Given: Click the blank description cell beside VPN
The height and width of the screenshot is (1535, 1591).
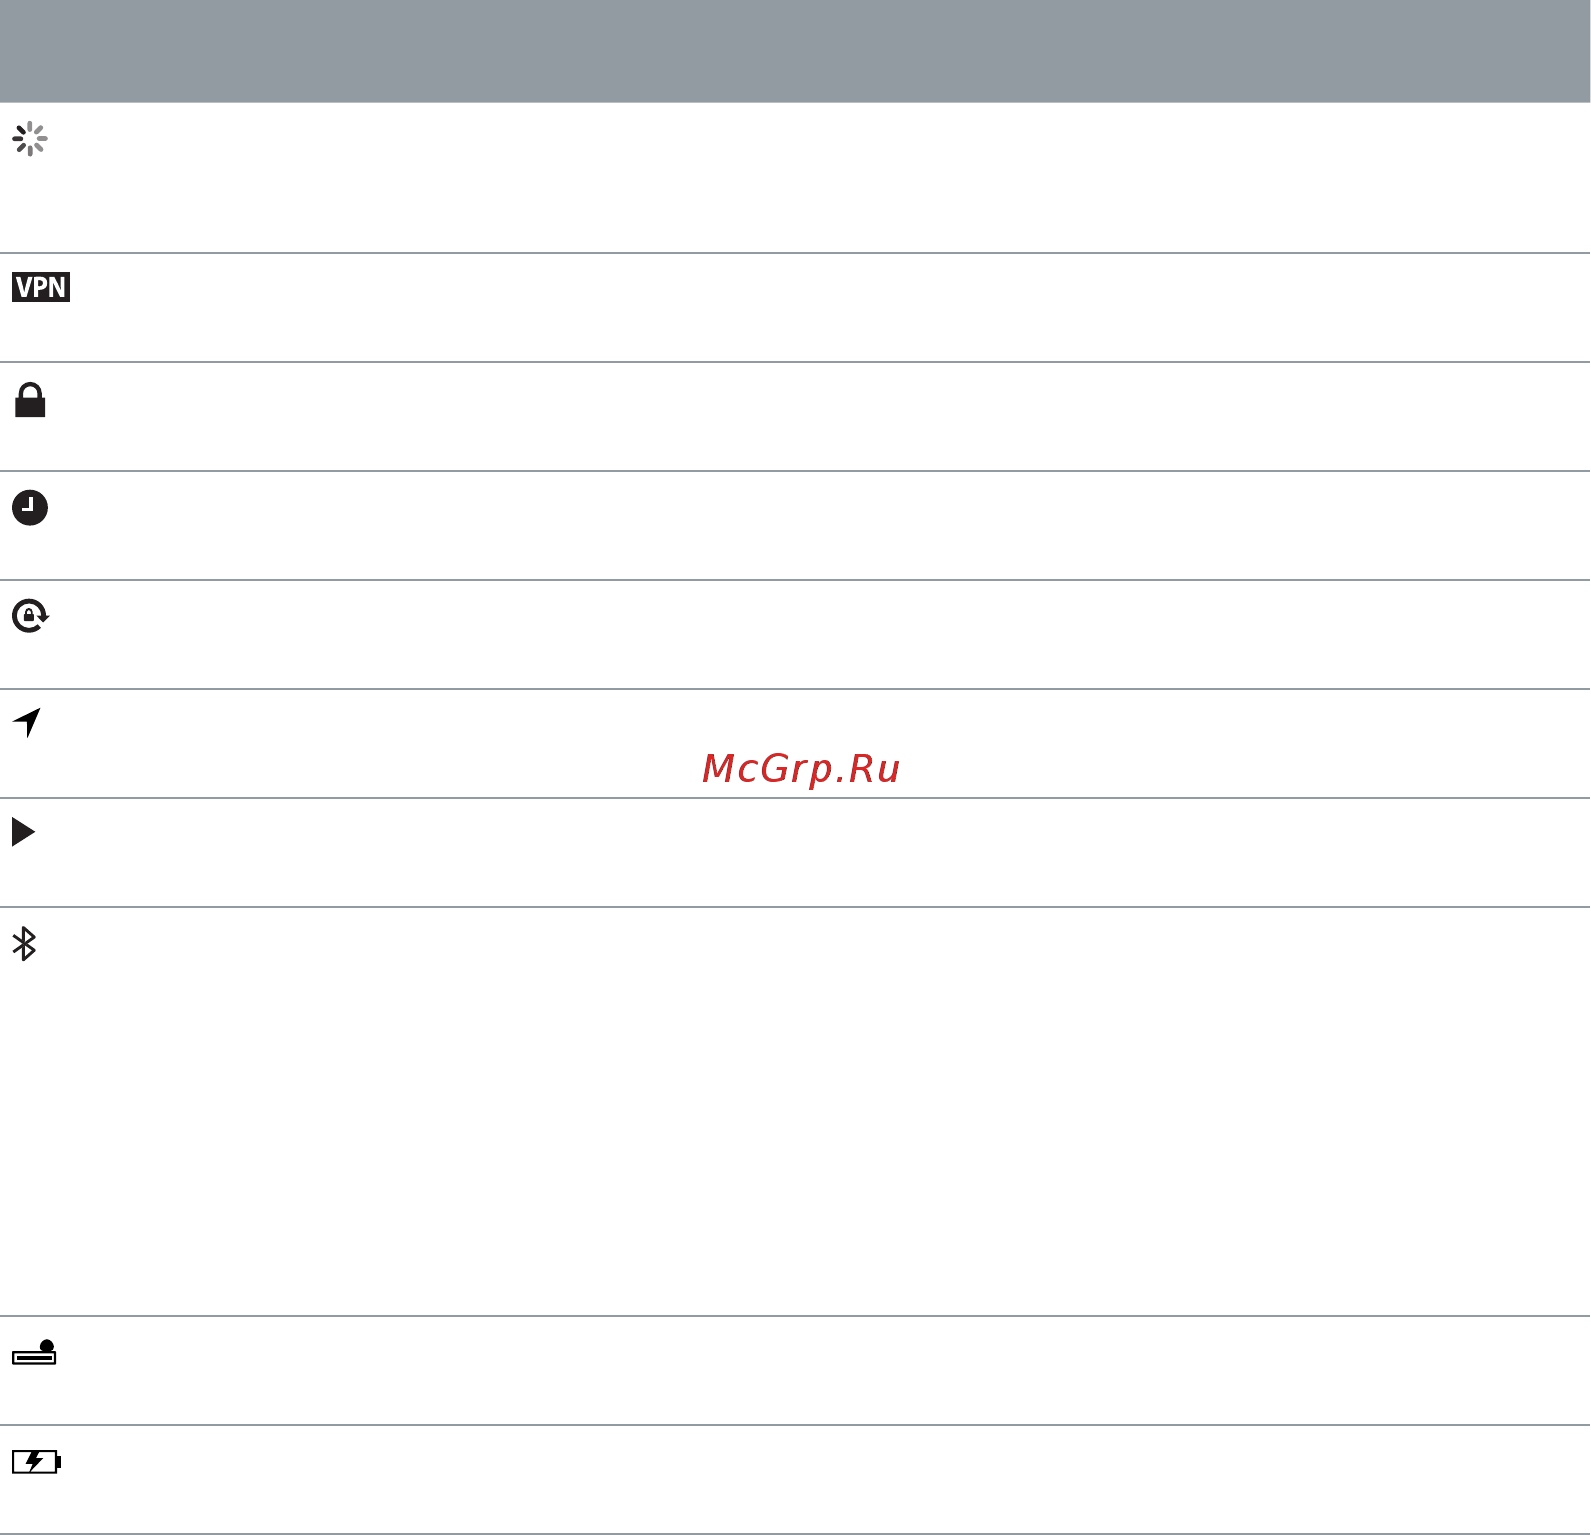Looking at the screenshot, I should [x=830, y=308].
